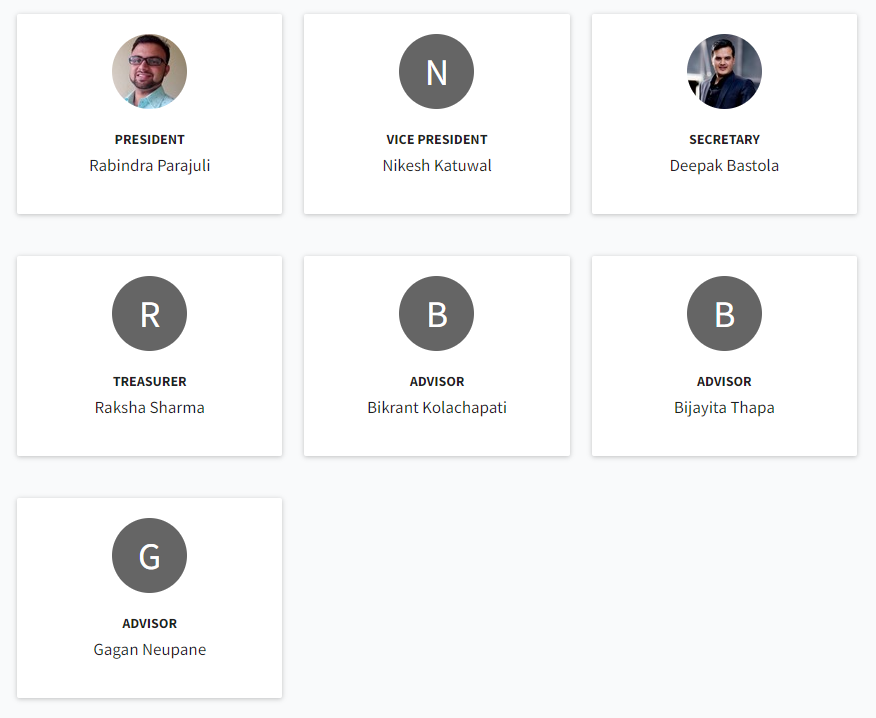Image resolution: width=876 pixels, height=718 pixels.
Task: Click the 'N' avatar for Vice President
Action: [436, 72]
